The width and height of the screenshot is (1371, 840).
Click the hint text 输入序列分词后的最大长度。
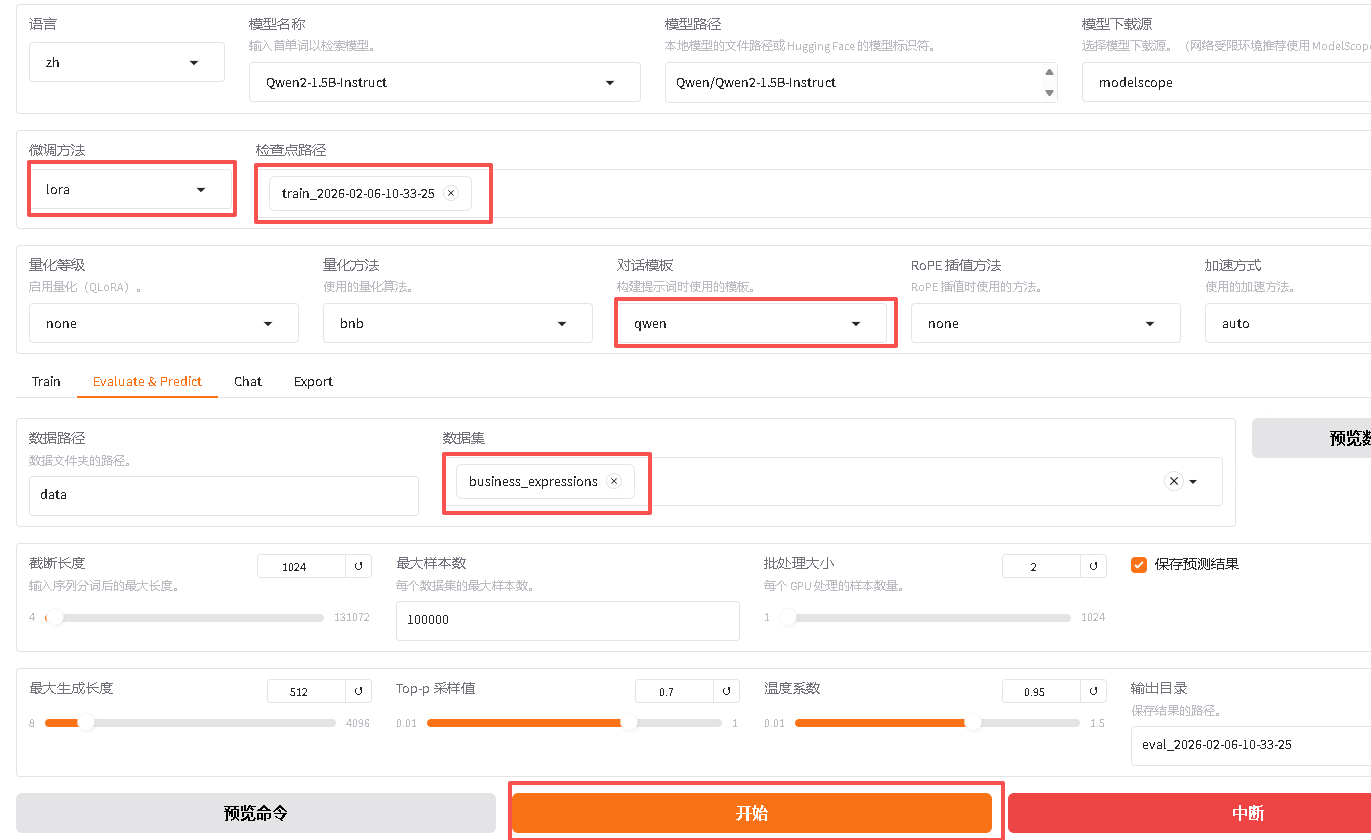coord(104,585)
